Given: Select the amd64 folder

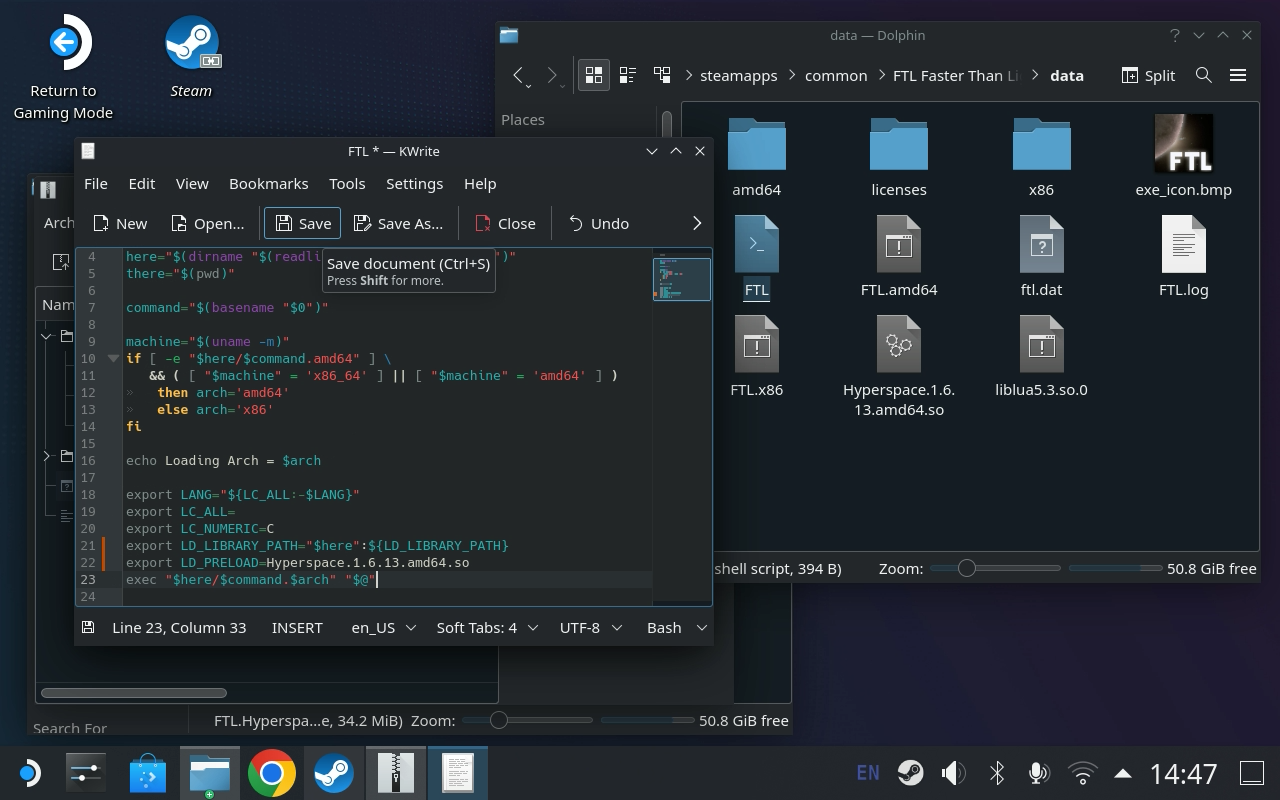Looking at the screenshot, I should tap(757, 158).
